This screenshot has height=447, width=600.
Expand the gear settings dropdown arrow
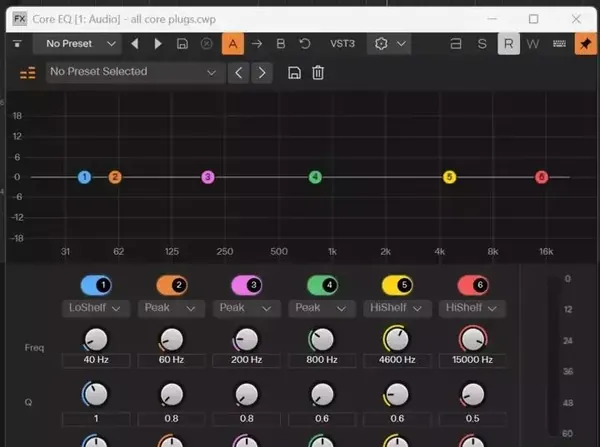pyautogui.click(x=401, y=44)
